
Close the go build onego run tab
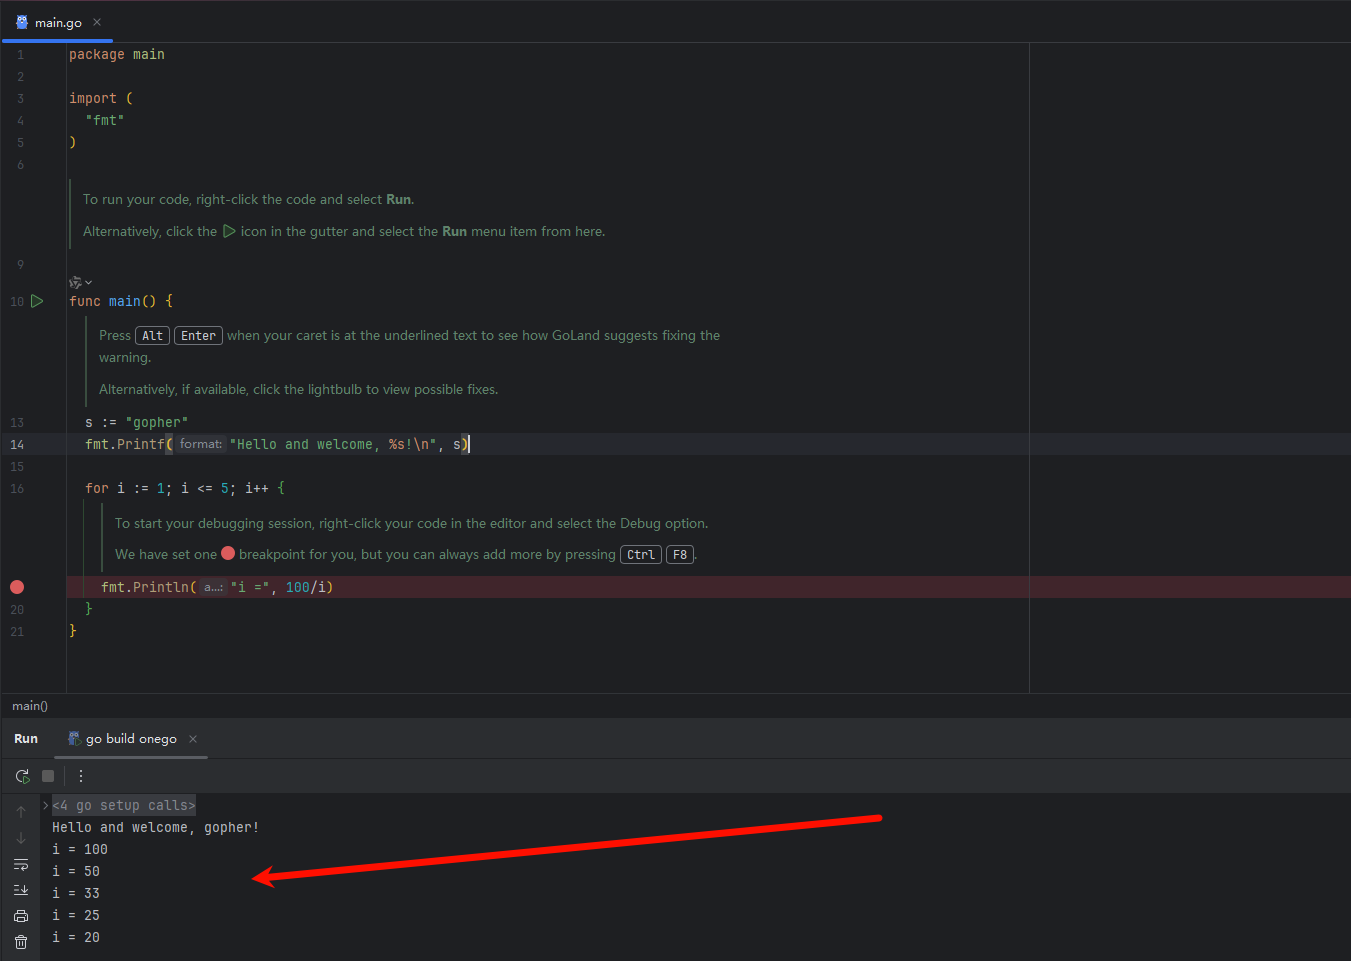tap(193, 739)
